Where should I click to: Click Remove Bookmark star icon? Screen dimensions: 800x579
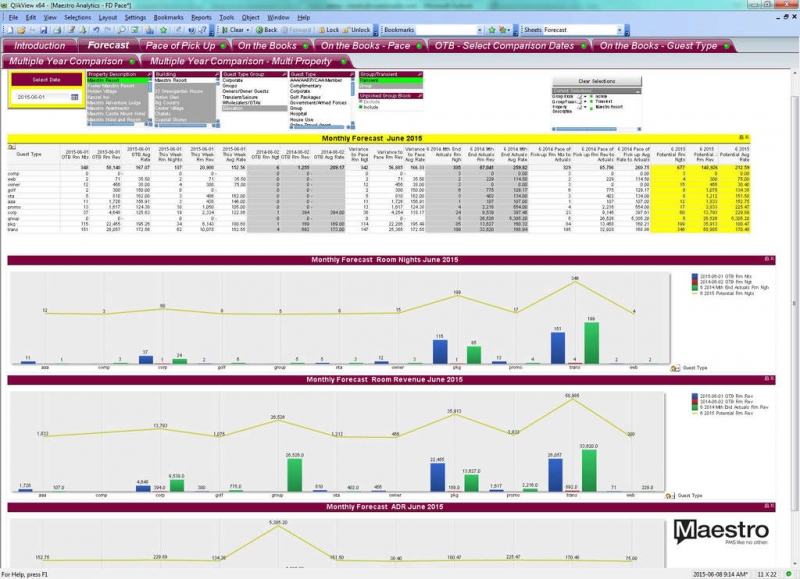(x=504, y=30)
